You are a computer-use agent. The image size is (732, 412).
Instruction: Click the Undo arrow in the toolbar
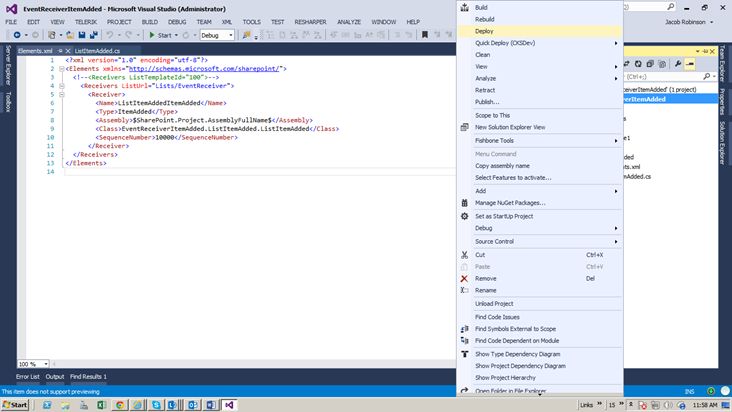110,35
